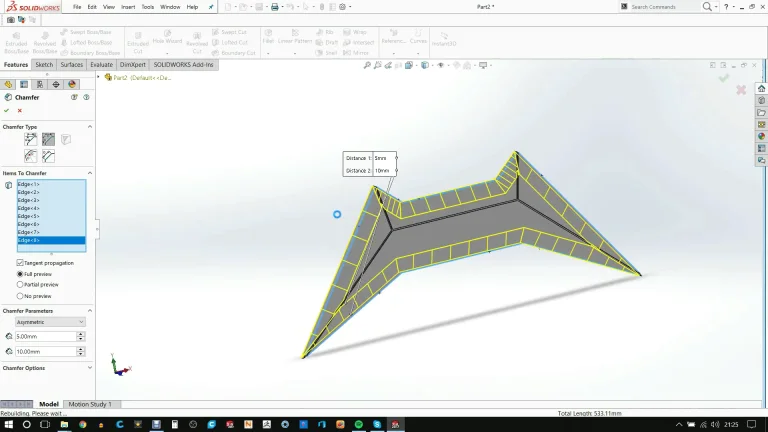Select the No preview radio button
Screen dimensions: 768x432
point(20,295)
